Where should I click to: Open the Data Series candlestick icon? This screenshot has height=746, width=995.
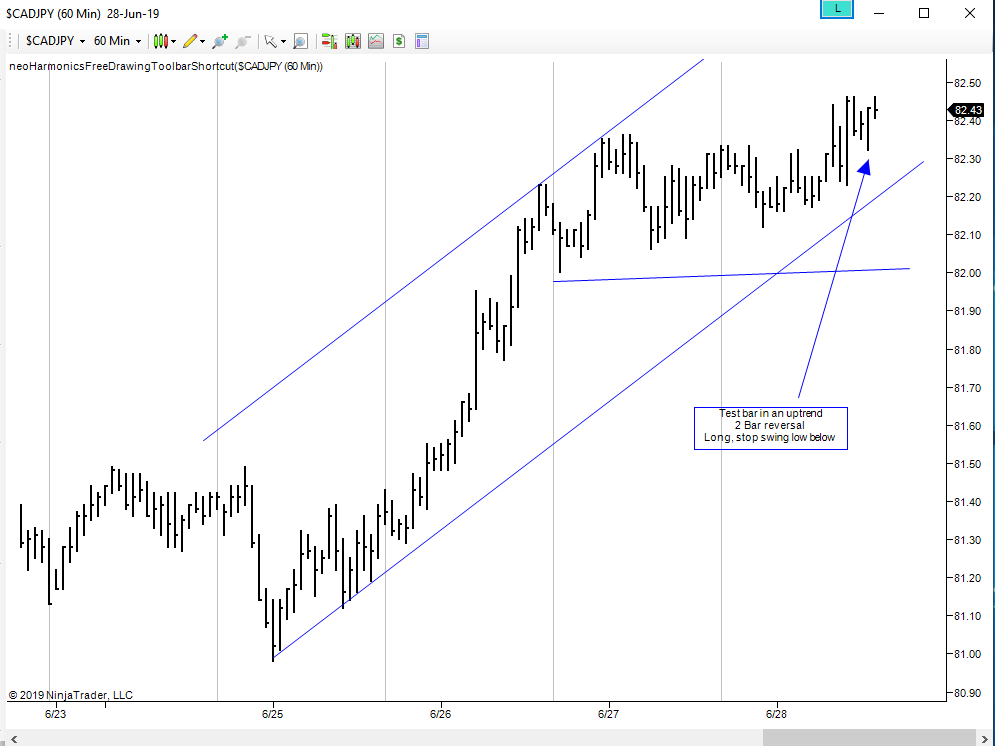click(353, 41)
